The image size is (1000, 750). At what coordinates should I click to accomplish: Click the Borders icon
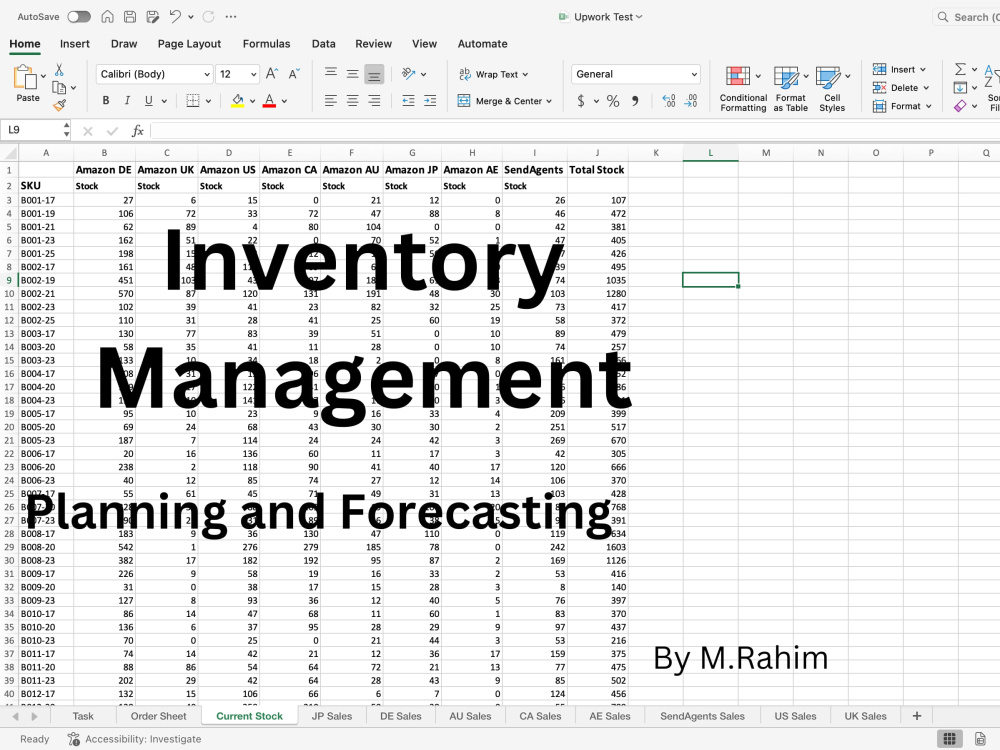pos(193,101)
